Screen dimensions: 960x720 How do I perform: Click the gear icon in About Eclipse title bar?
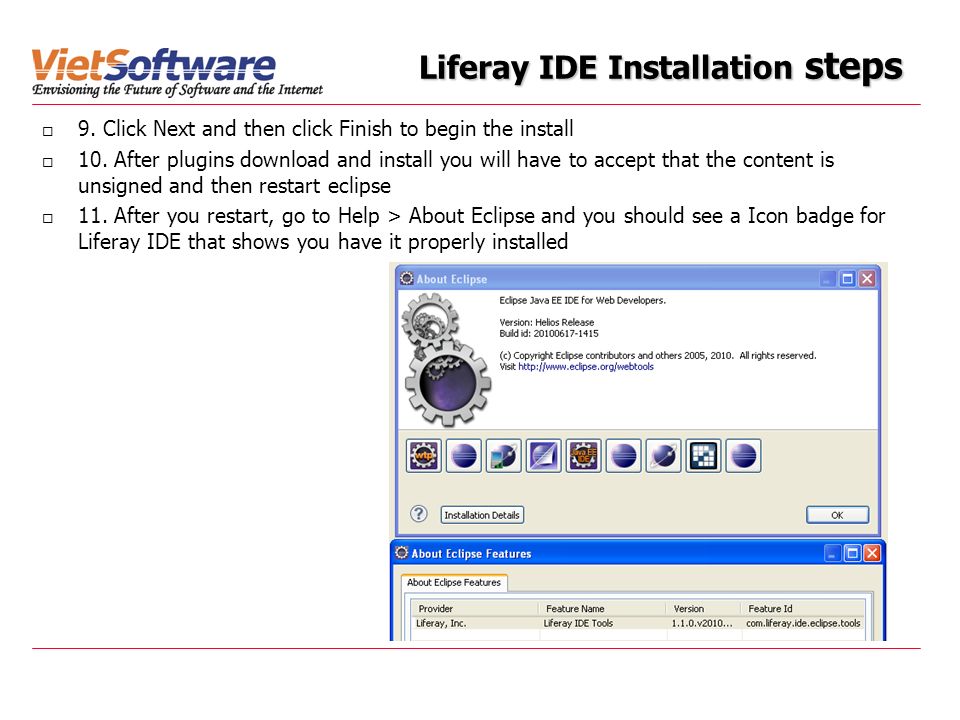coord(407,279)
